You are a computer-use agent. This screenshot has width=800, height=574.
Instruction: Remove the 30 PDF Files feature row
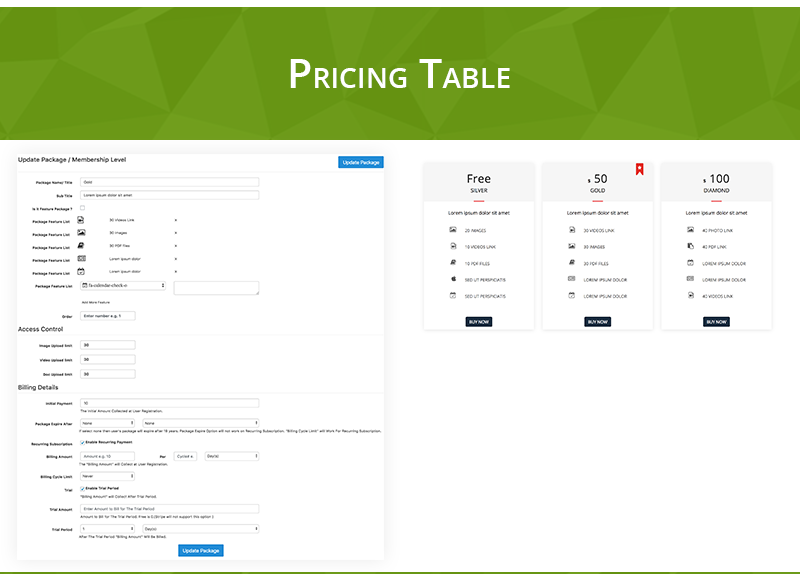[176, 245]
